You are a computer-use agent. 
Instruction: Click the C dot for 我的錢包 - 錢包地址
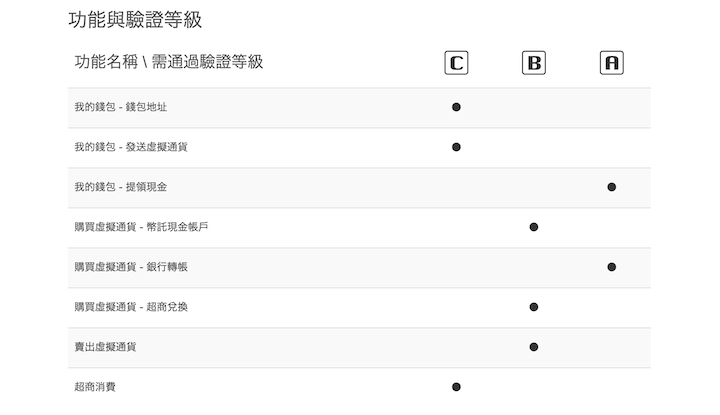[x=456, y=107]
